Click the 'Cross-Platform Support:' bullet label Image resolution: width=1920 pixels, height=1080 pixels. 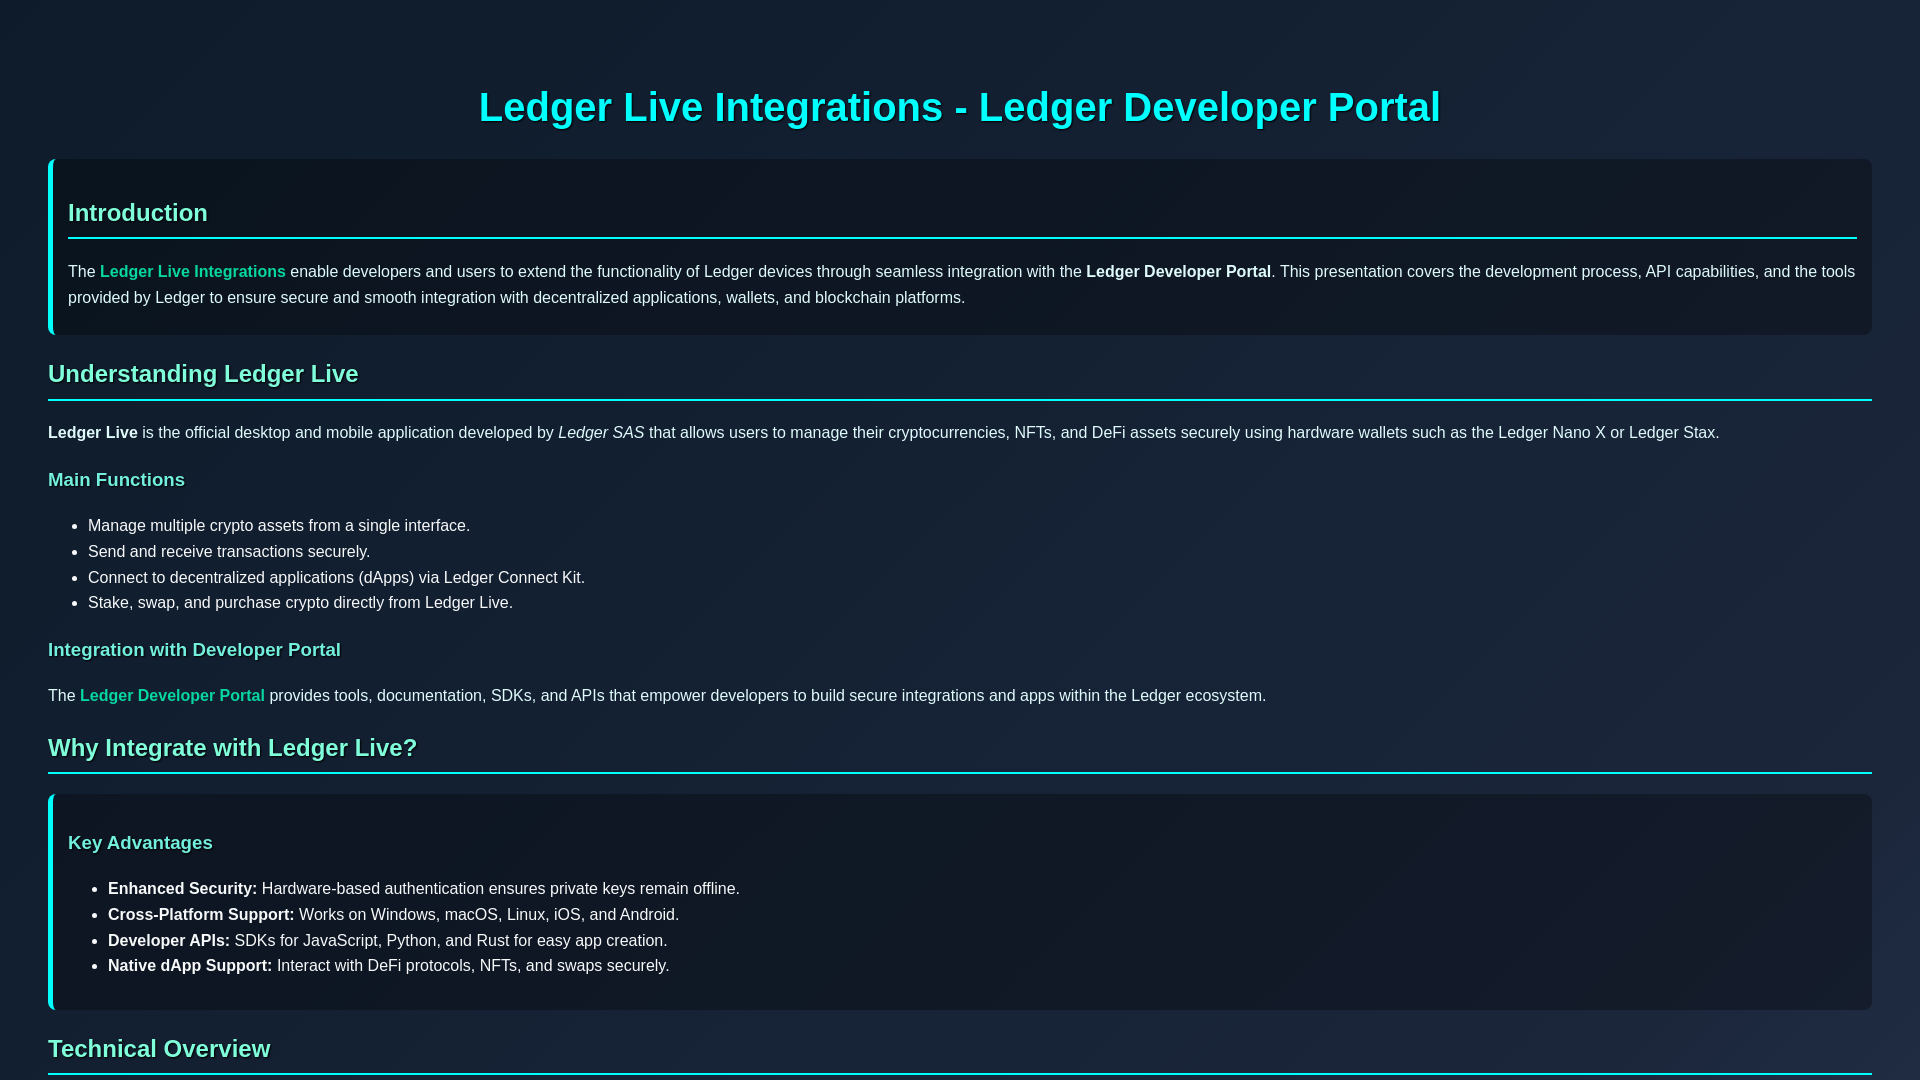(x=201, y=915)
